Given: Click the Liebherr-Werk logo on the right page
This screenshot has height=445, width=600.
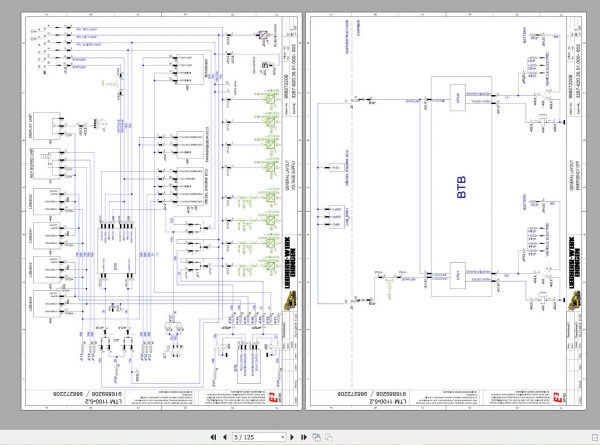Looking at the screenshot, I should (x=575, y=262).
